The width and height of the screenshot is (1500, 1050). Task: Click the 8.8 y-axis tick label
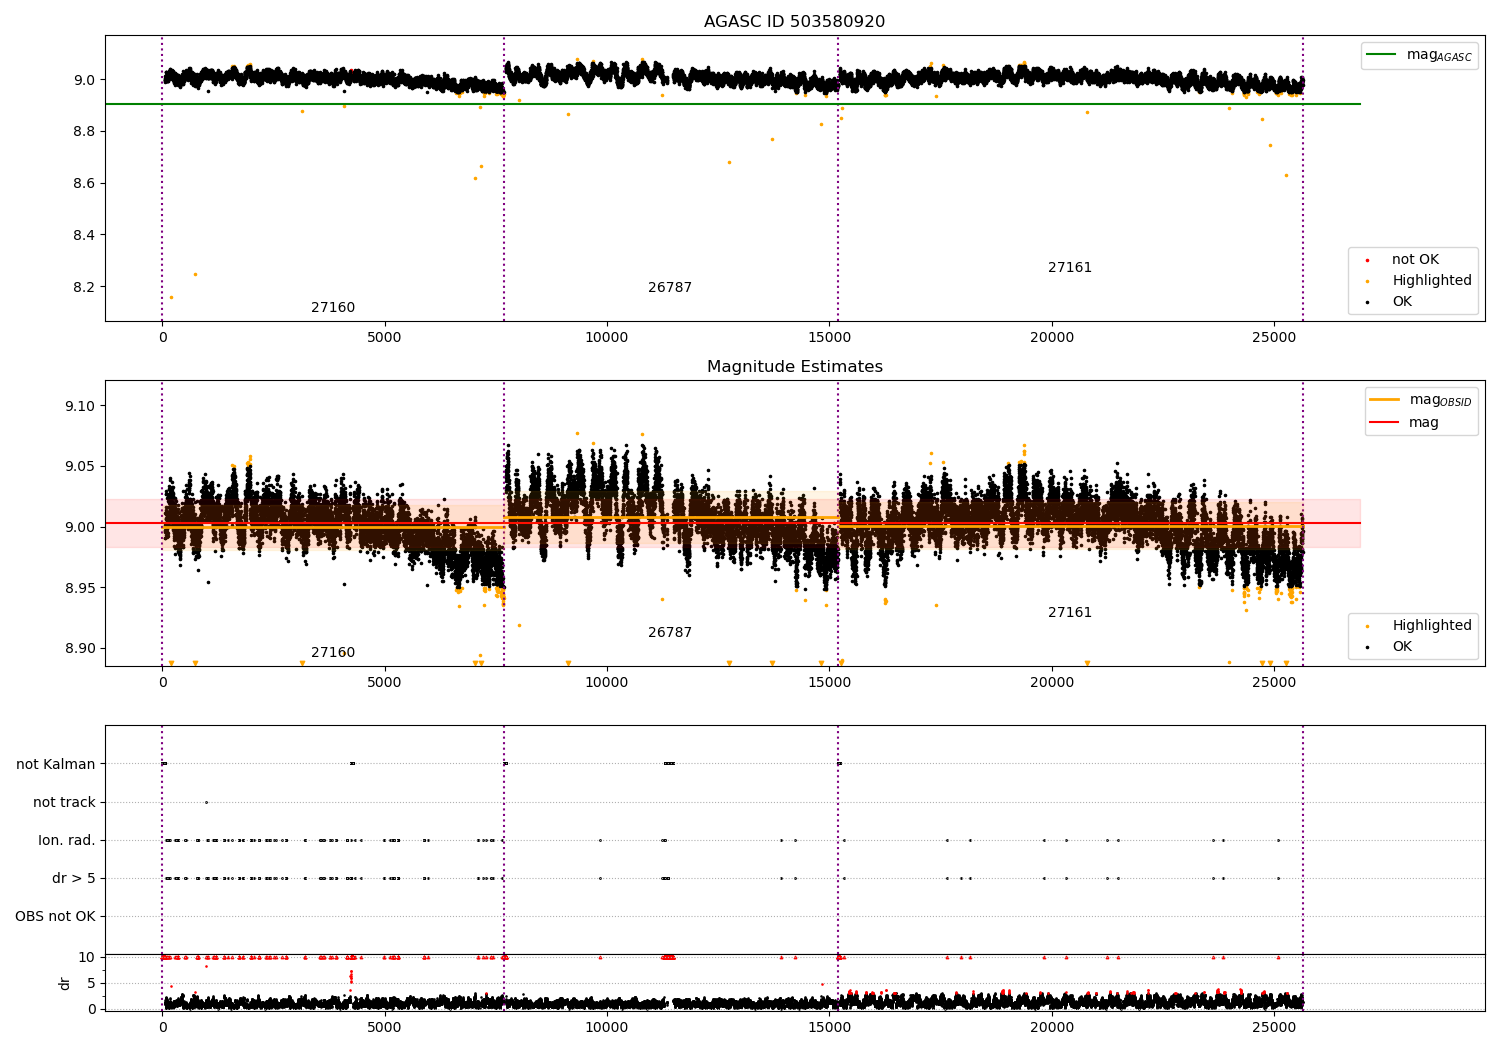tap(83, 131)
